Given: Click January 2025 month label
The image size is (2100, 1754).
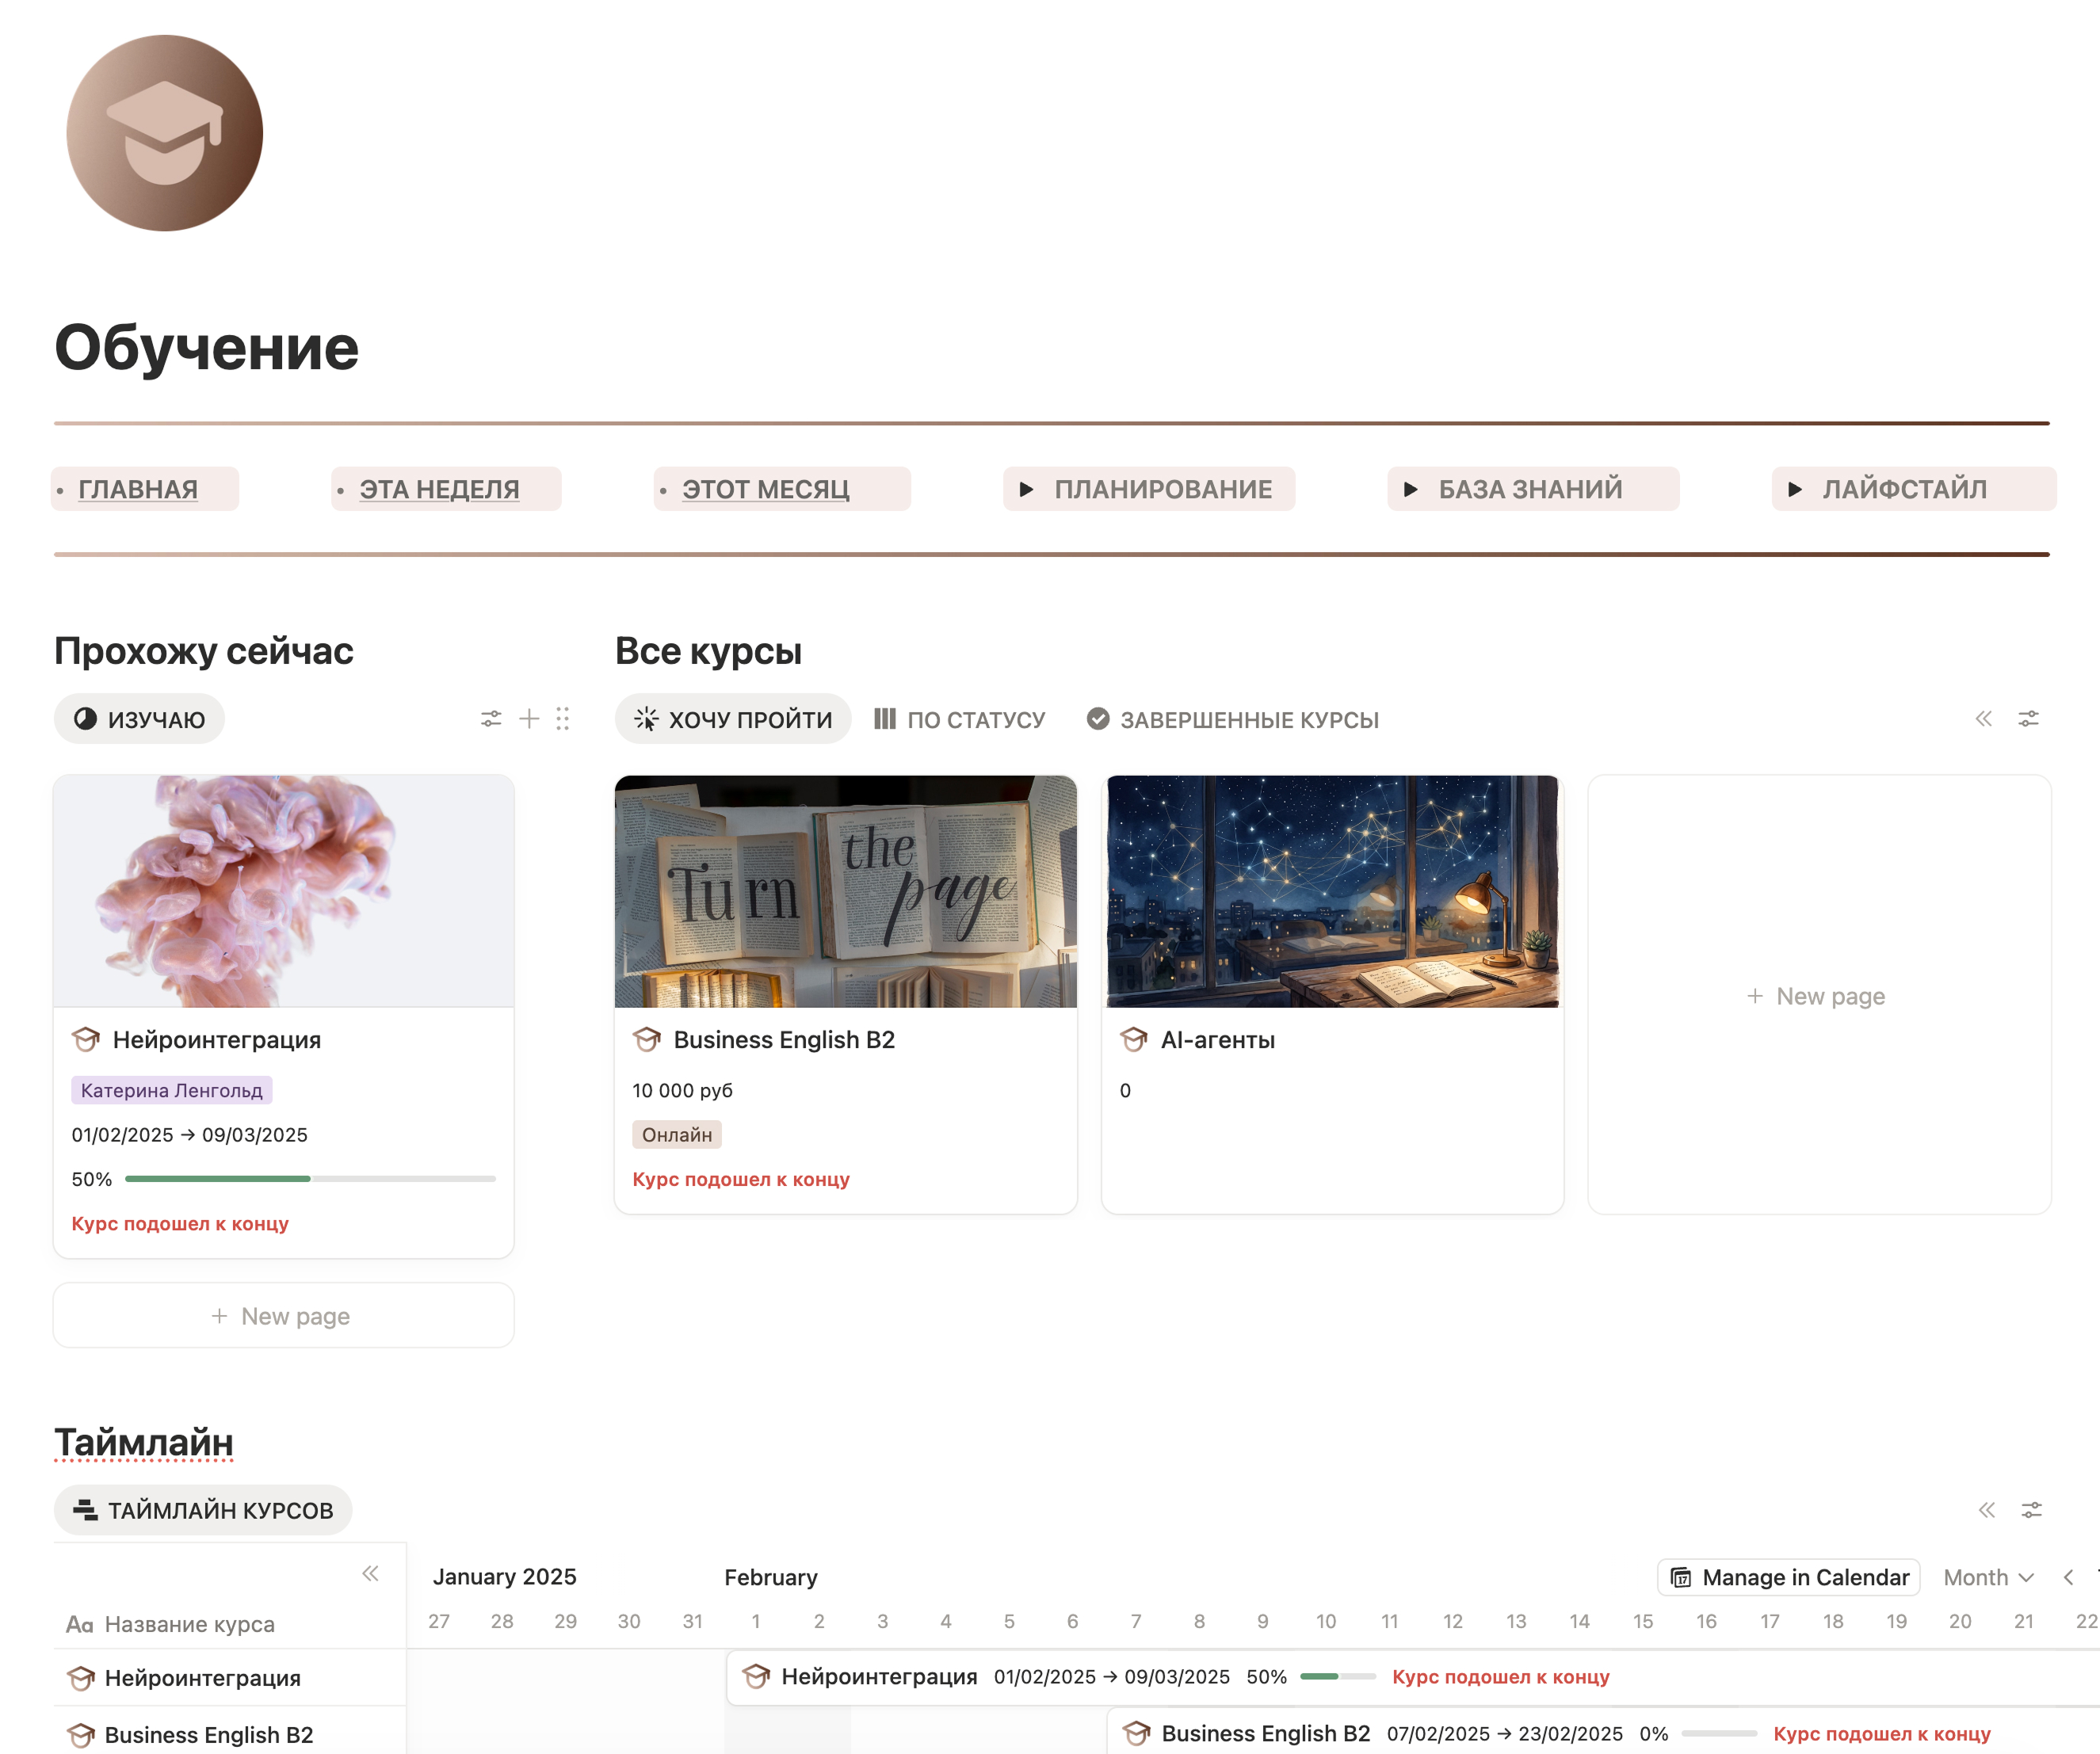Looking at the screenshot, I should coord(505,1577).
